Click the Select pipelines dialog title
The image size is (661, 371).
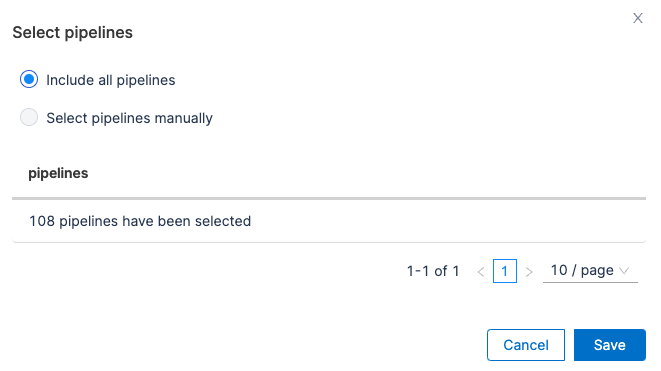pyautogui.click(x=73, y=32)
